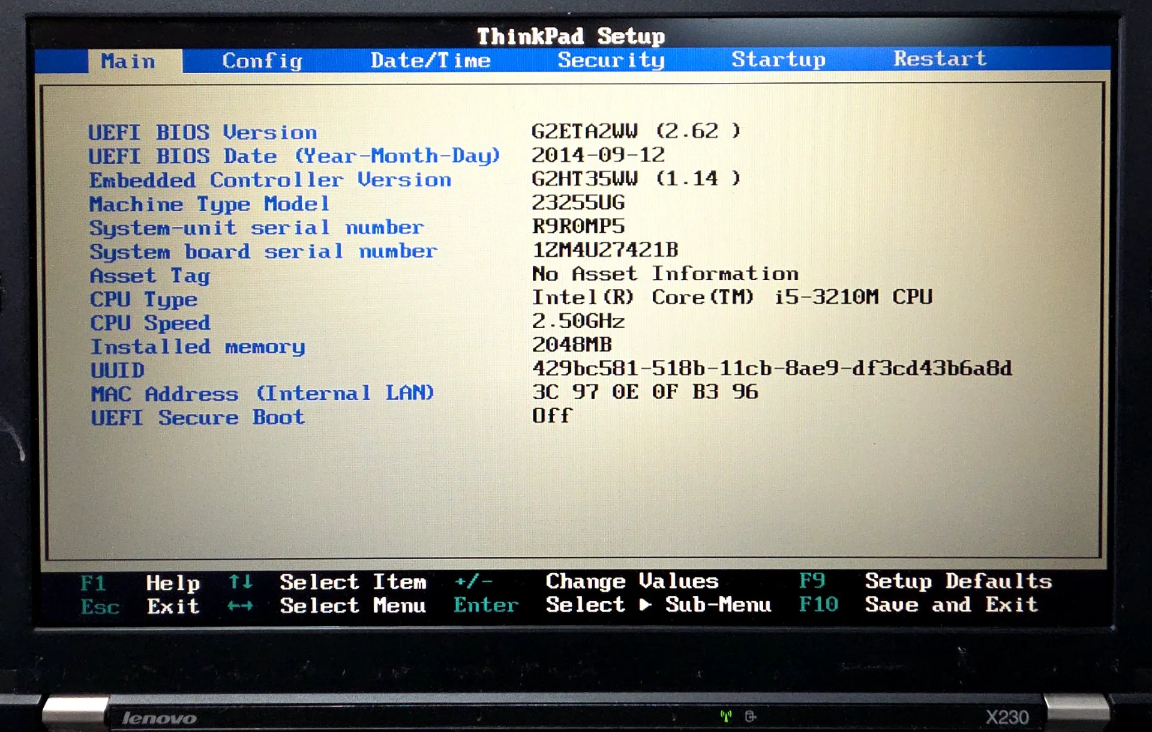Click Embedded Controller Version label

(x=270, y=180)
